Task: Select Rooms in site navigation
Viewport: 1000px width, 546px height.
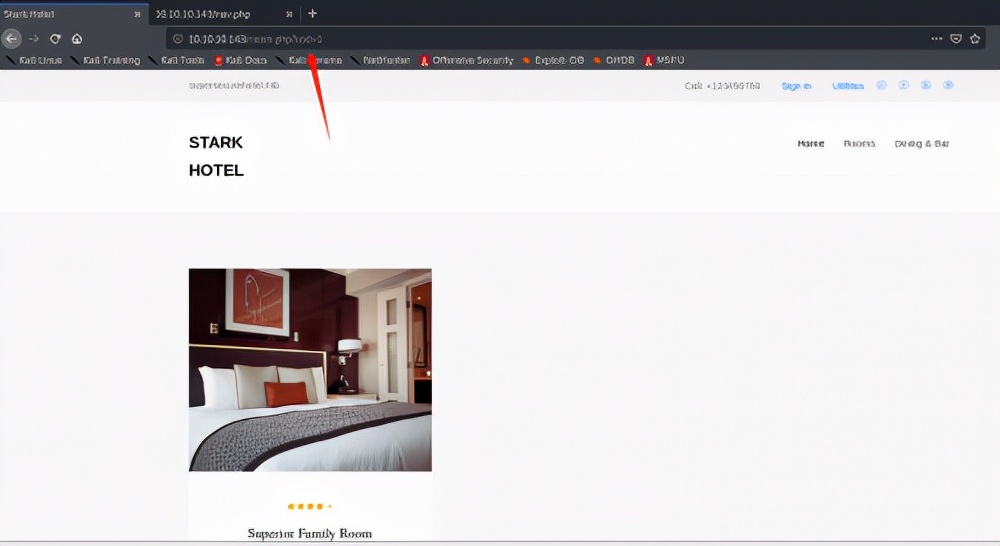Action: [x=859, y=144]
